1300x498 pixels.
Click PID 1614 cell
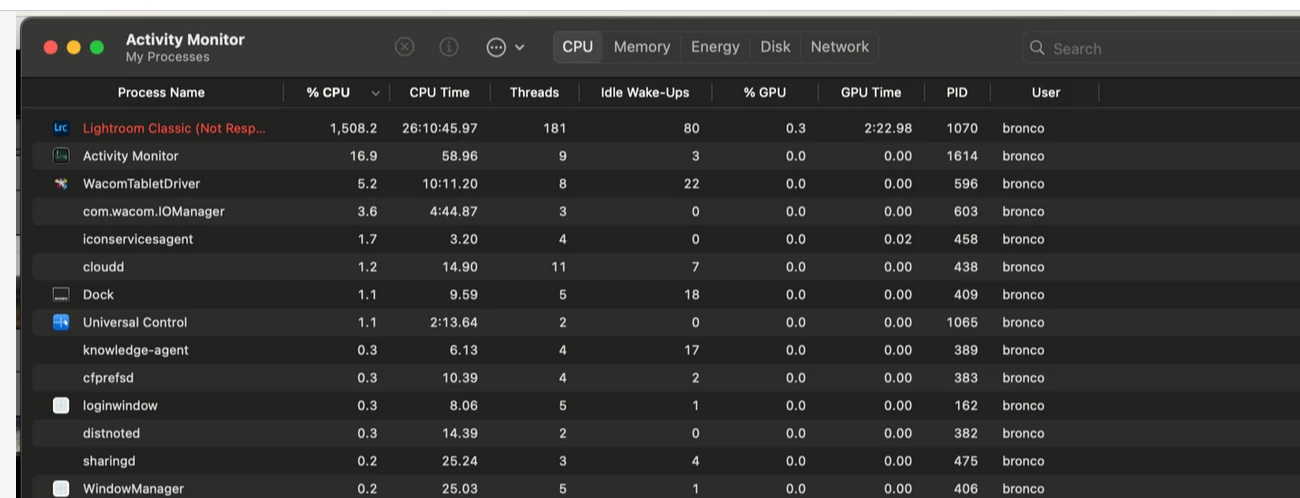pos(962,156)
